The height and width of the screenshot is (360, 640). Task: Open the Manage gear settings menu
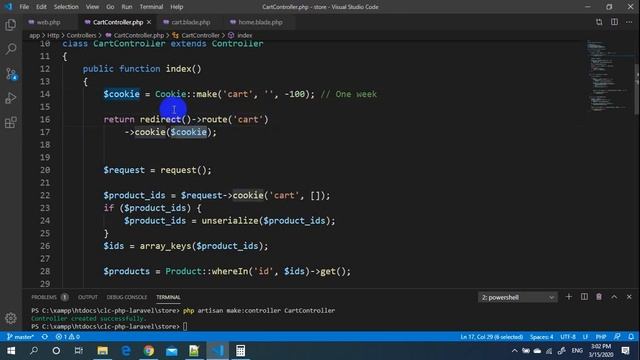(x=11, y=318)
